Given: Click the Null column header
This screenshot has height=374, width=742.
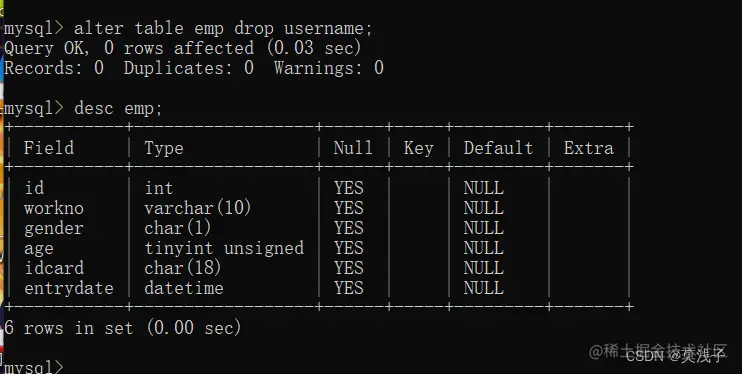Looking at the screenshot, I should point(353,148).
